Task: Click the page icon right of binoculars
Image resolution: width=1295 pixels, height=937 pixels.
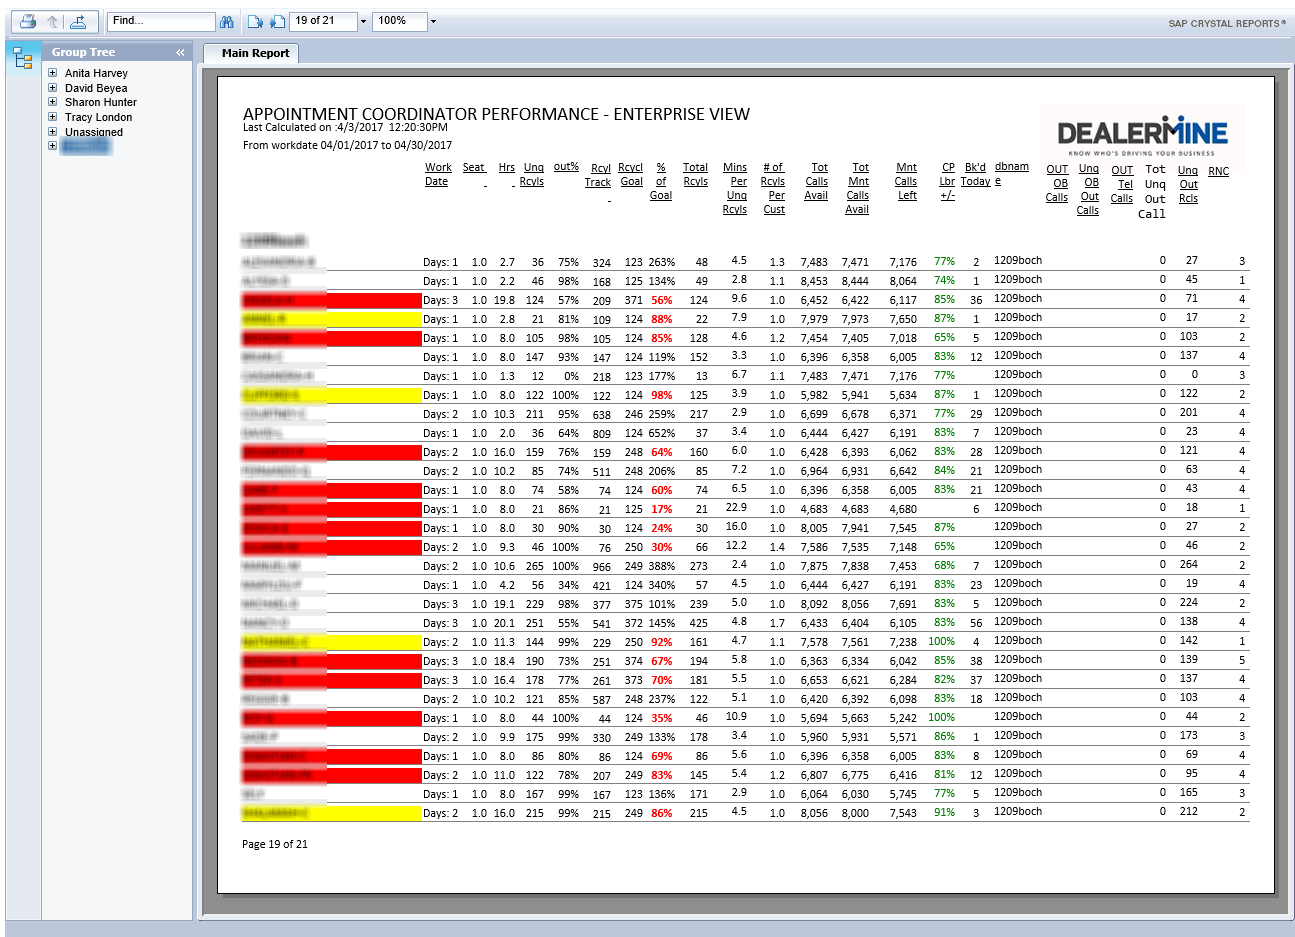Action: 254,21
